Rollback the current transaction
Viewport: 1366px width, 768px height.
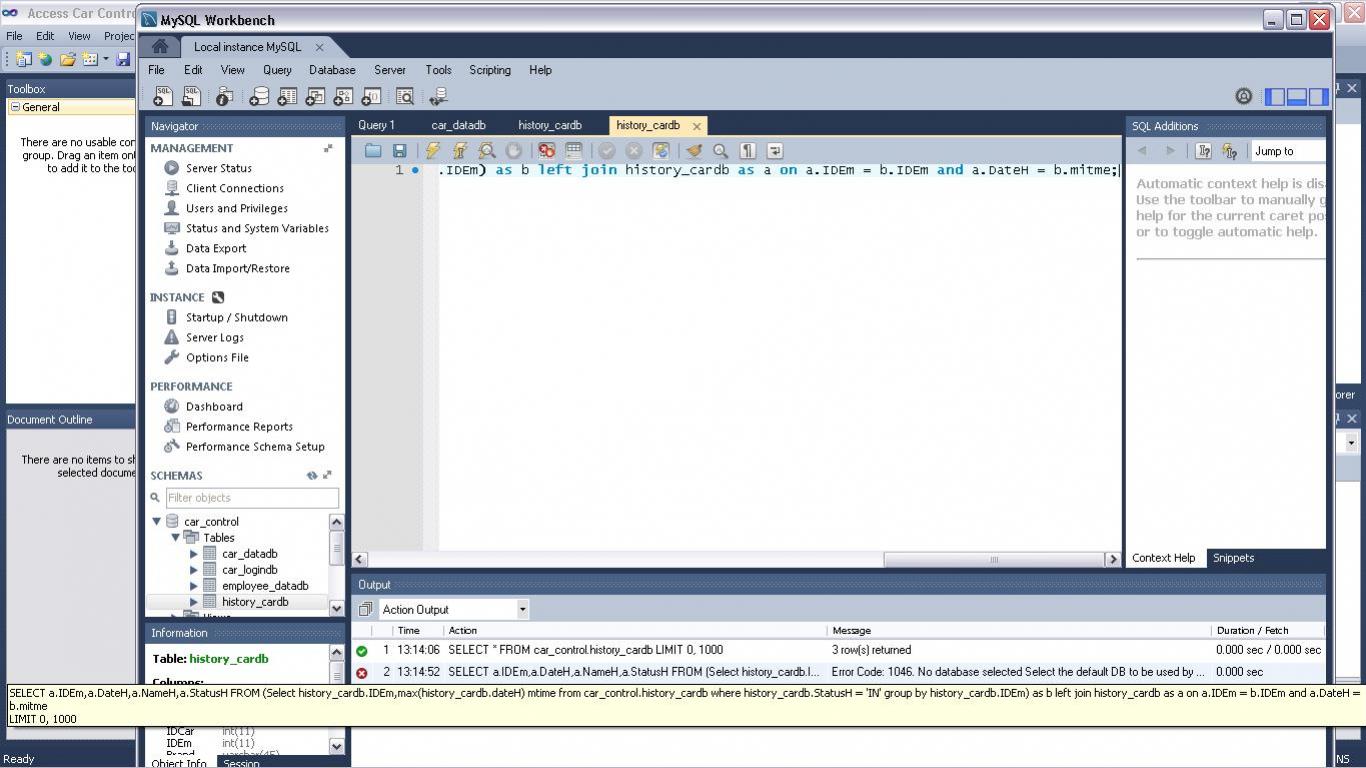click(633, 151)
